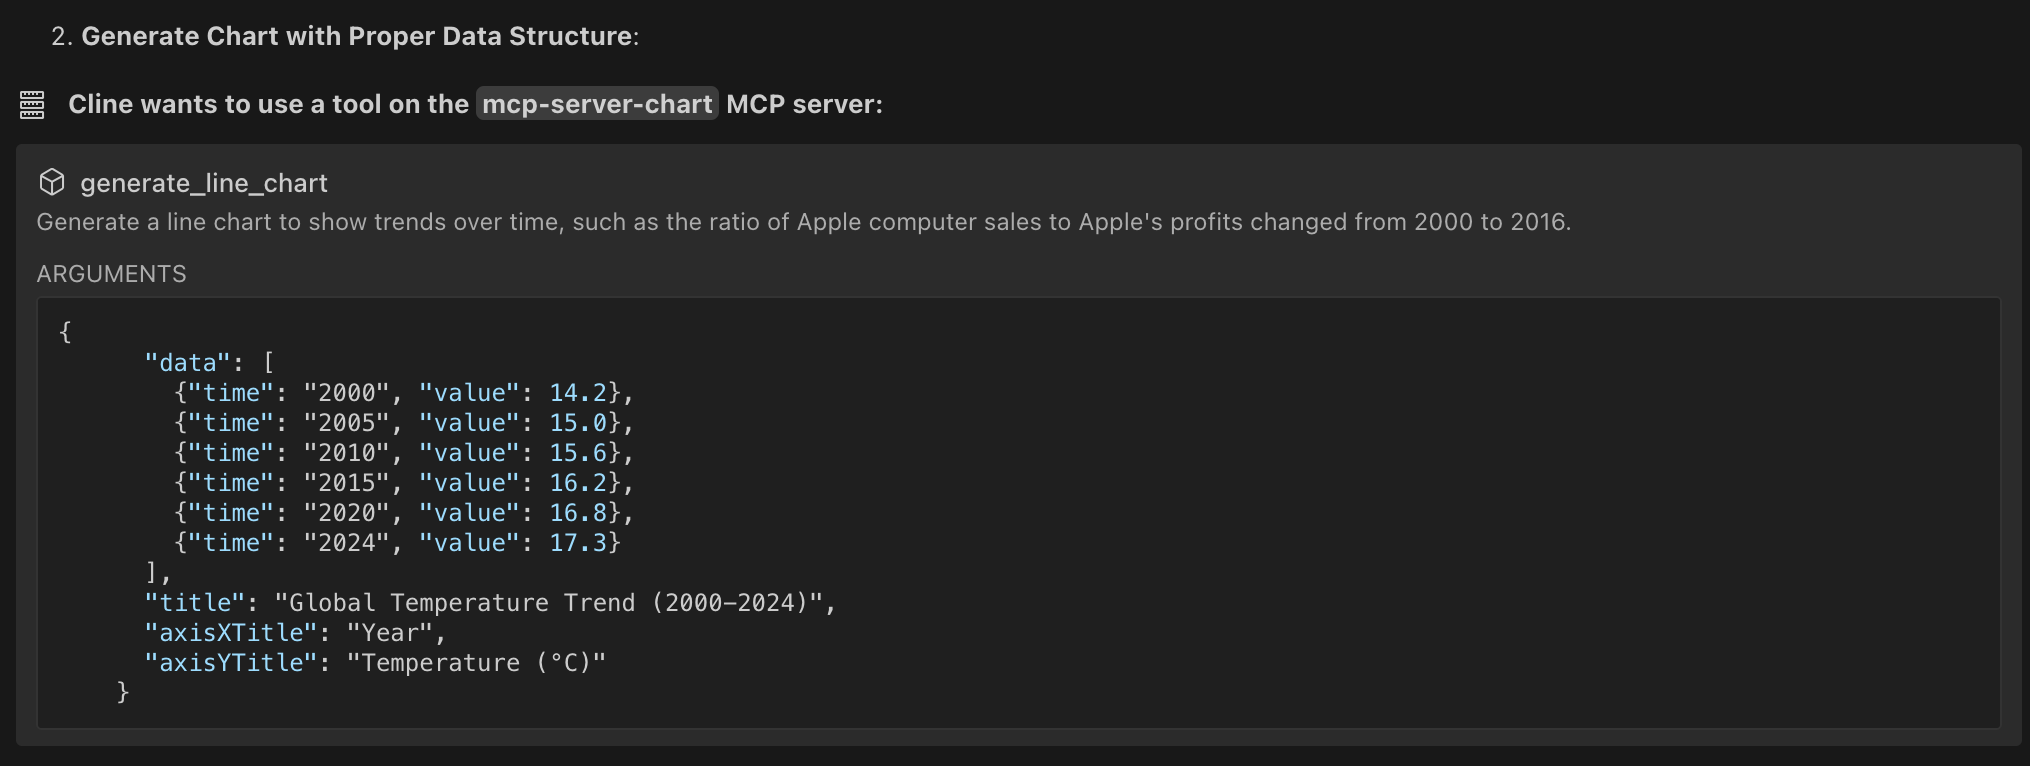Viewport: 2030px width, 766px height.
Task: Click the 2000 data row with value 14.2
Action: click(404, 393)
